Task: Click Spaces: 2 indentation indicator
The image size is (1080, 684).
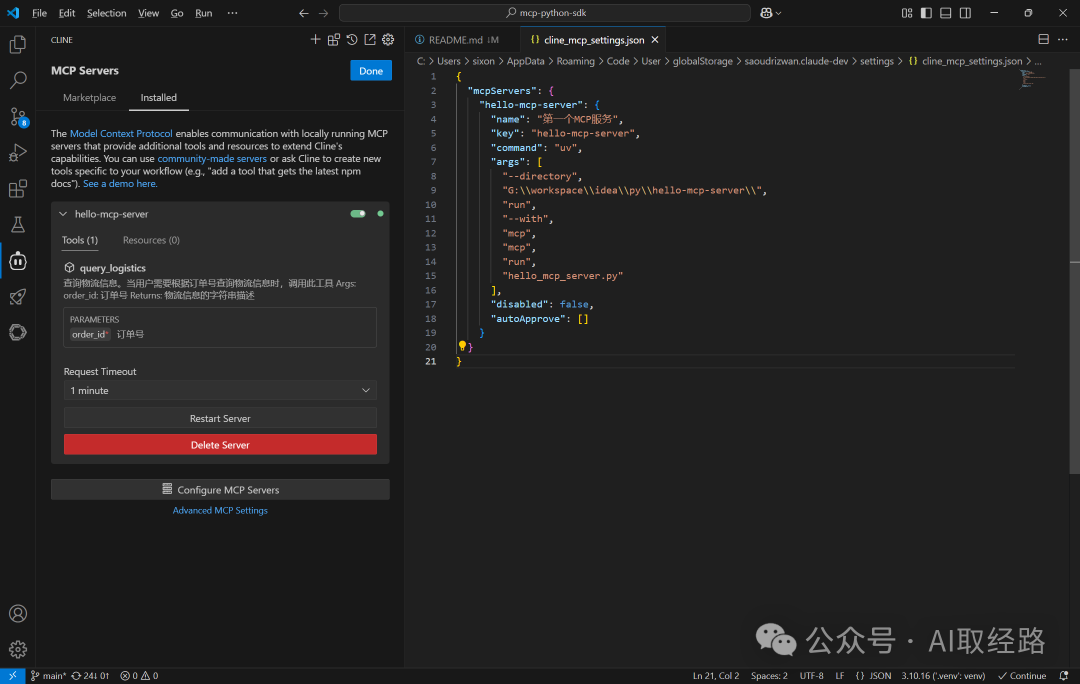Action: tap(769, 676)
